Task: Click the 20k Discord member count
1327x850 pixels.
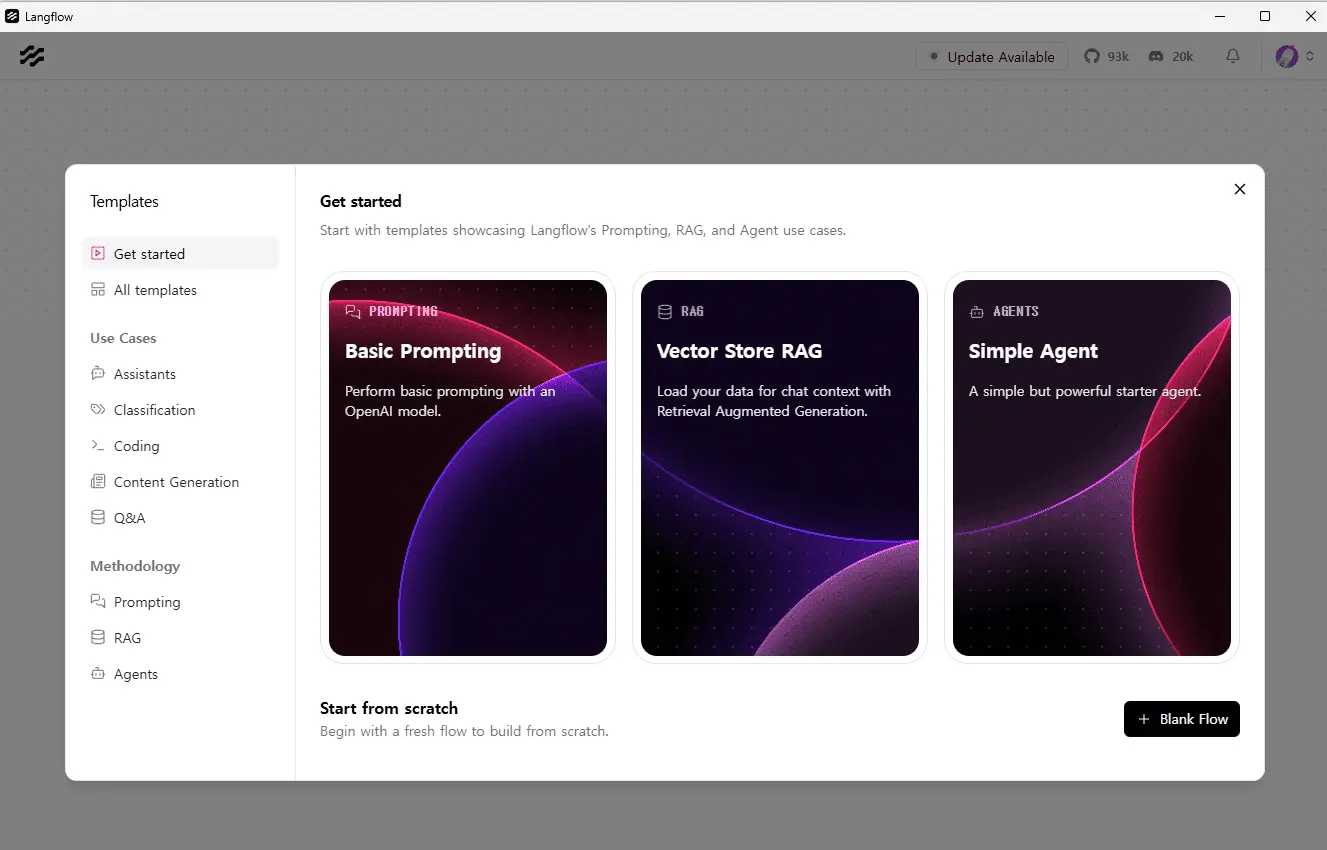Action: [1183, 57]
